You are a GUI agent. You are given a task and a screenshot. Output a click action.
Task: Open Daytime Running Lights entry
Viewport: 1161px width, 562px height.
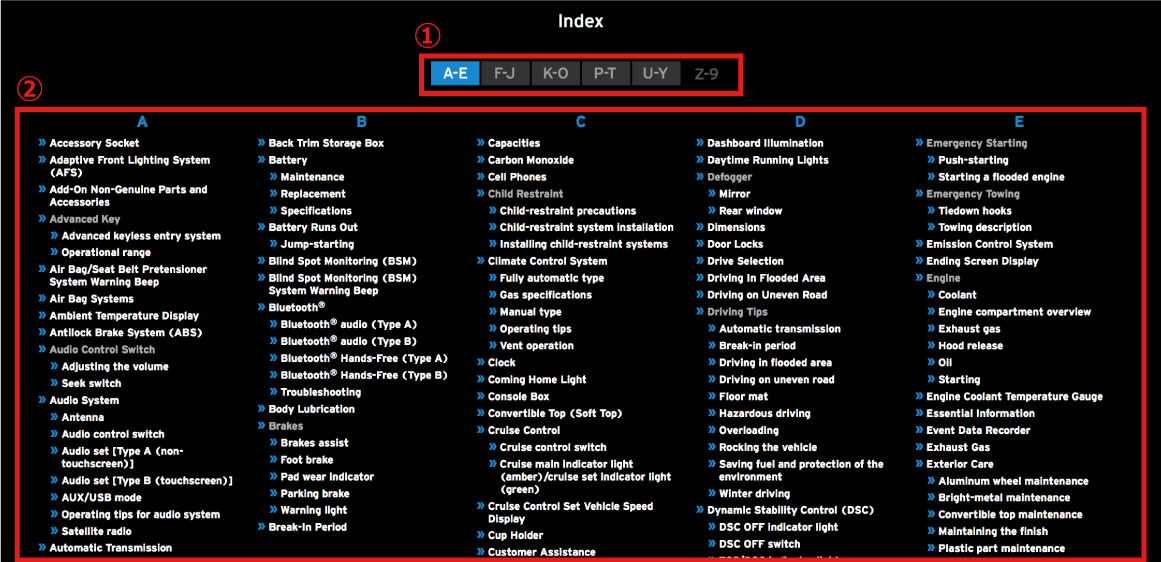(x=767, y=160)
